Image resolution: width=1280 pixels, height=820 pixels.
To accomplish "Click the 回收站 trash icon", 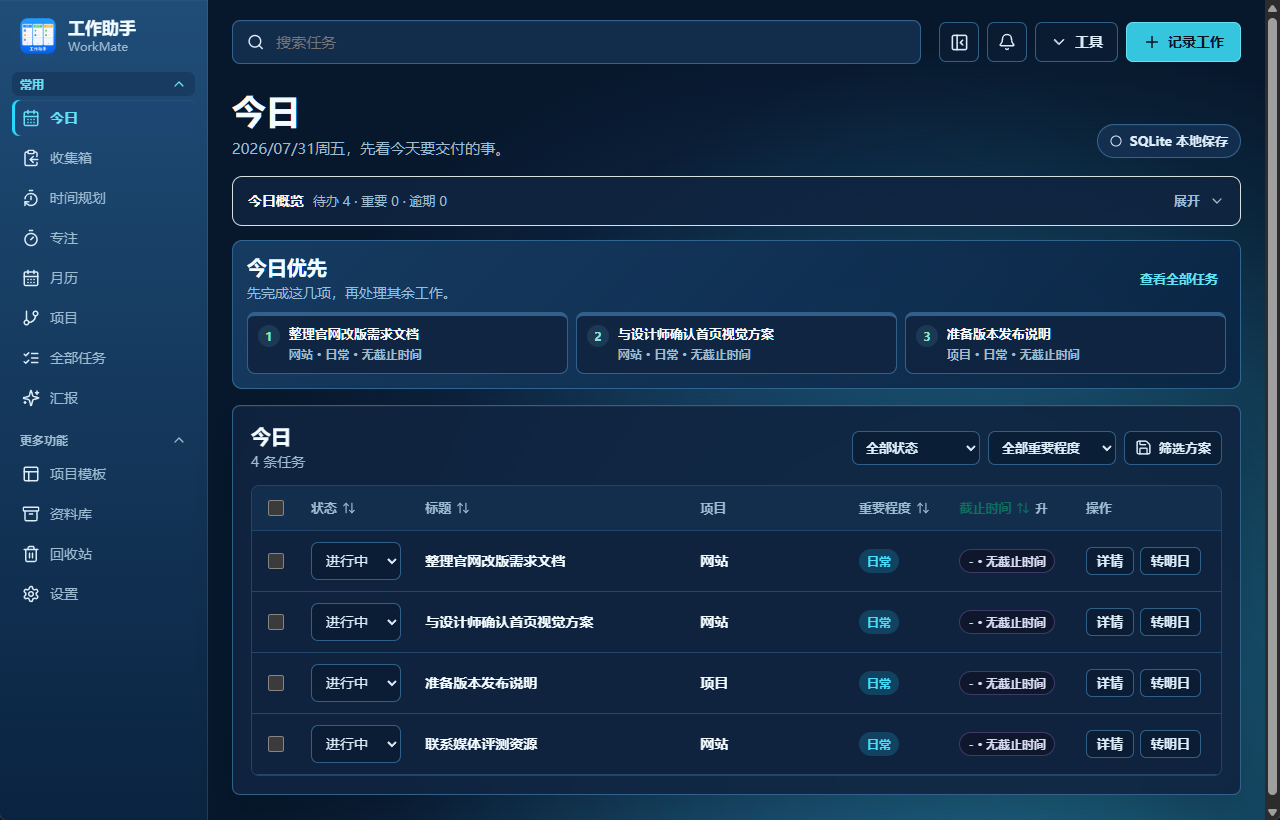I will click(x=31, y=554).
